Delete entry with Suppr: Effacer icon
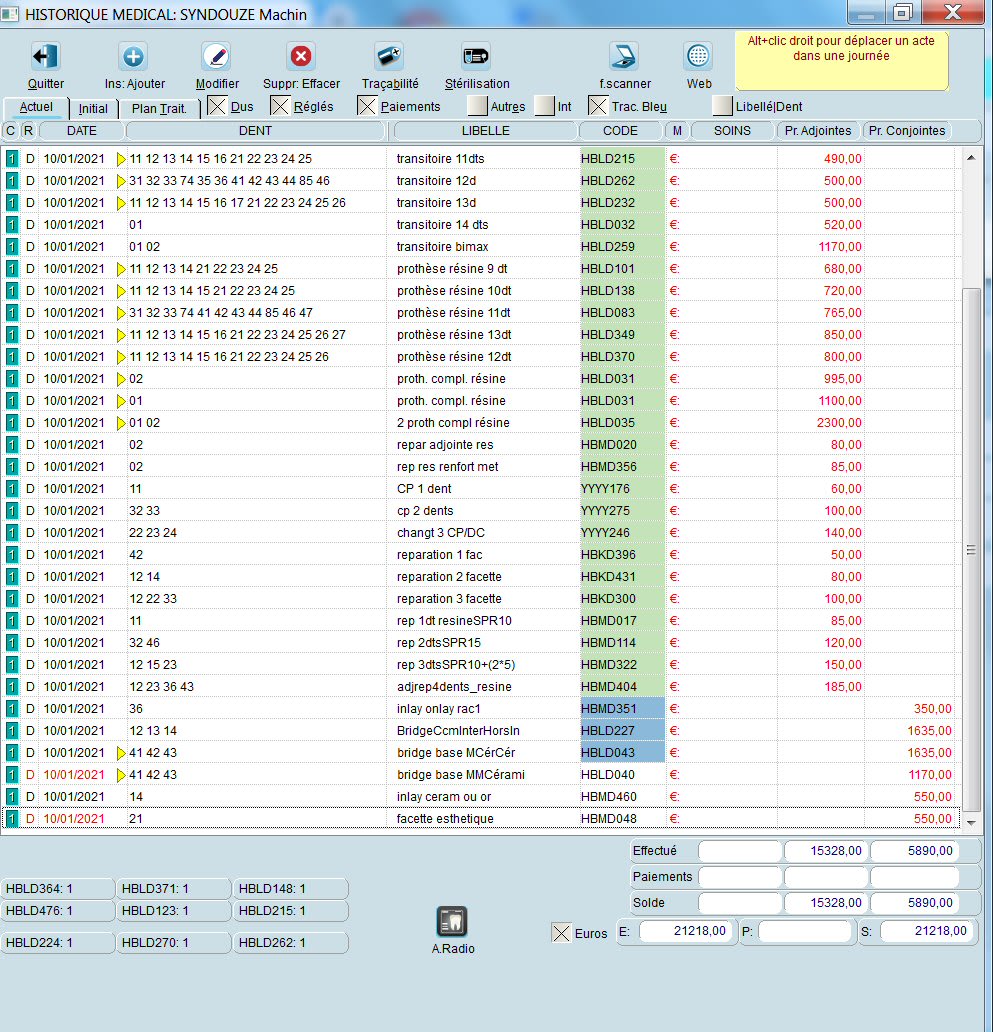The width and height of the screenshot is (993, 1032). tap(300, 57)
